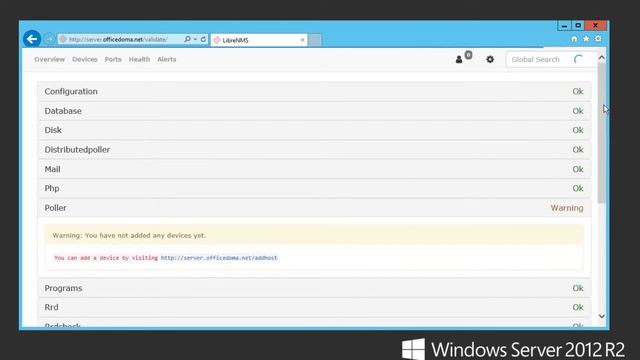Open the Devices menu
The image size is (640, 360).
[x=85, y=59]
